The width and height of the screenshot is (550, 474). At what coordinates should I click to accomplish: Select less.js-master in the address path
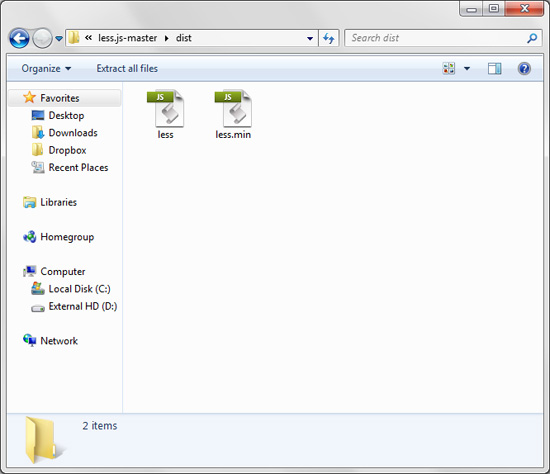127,38
